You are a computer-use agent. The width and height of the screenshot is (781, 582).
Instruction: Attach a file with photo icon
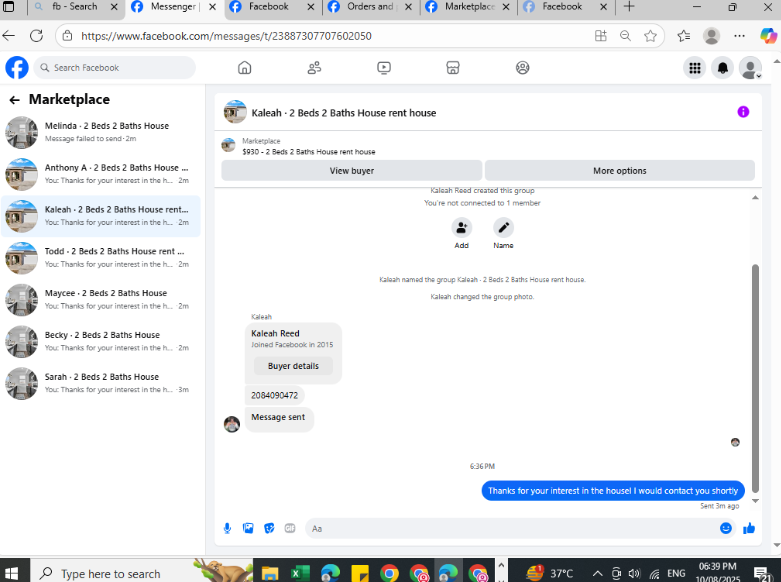pos(248,528)
